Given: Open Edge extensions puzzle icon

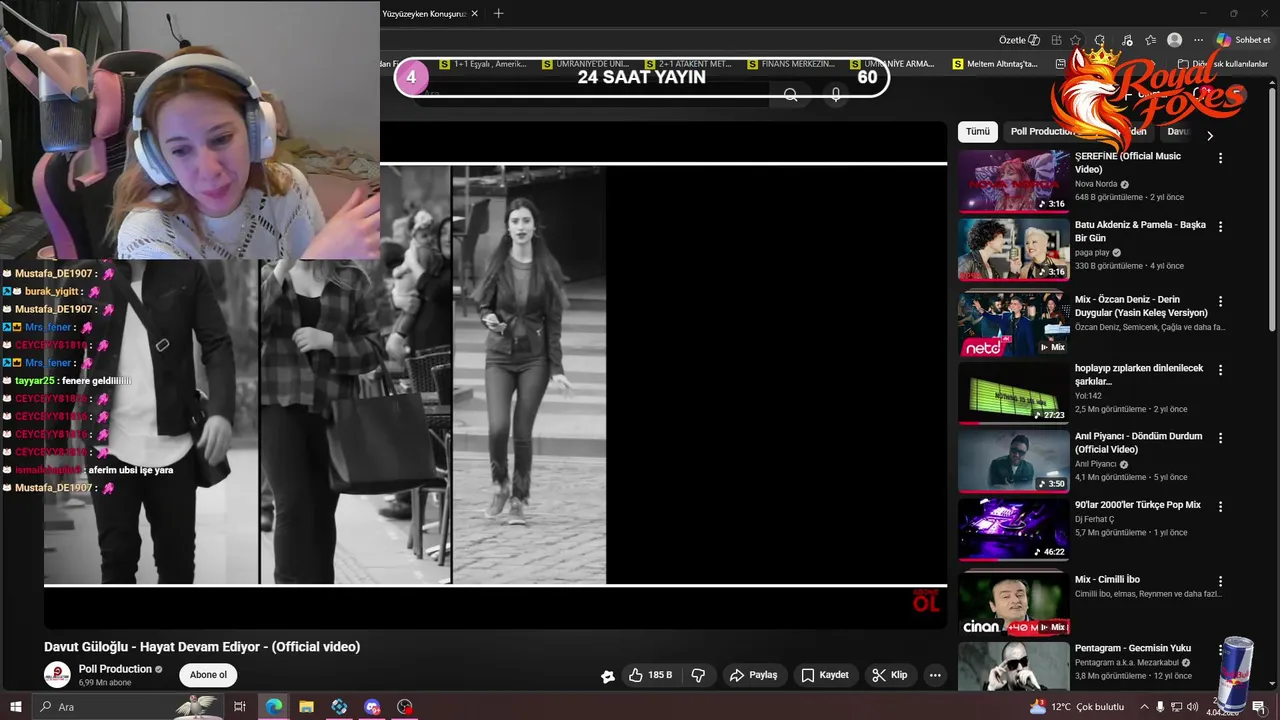Looking at the screenshot, I should click(1100, 40).
